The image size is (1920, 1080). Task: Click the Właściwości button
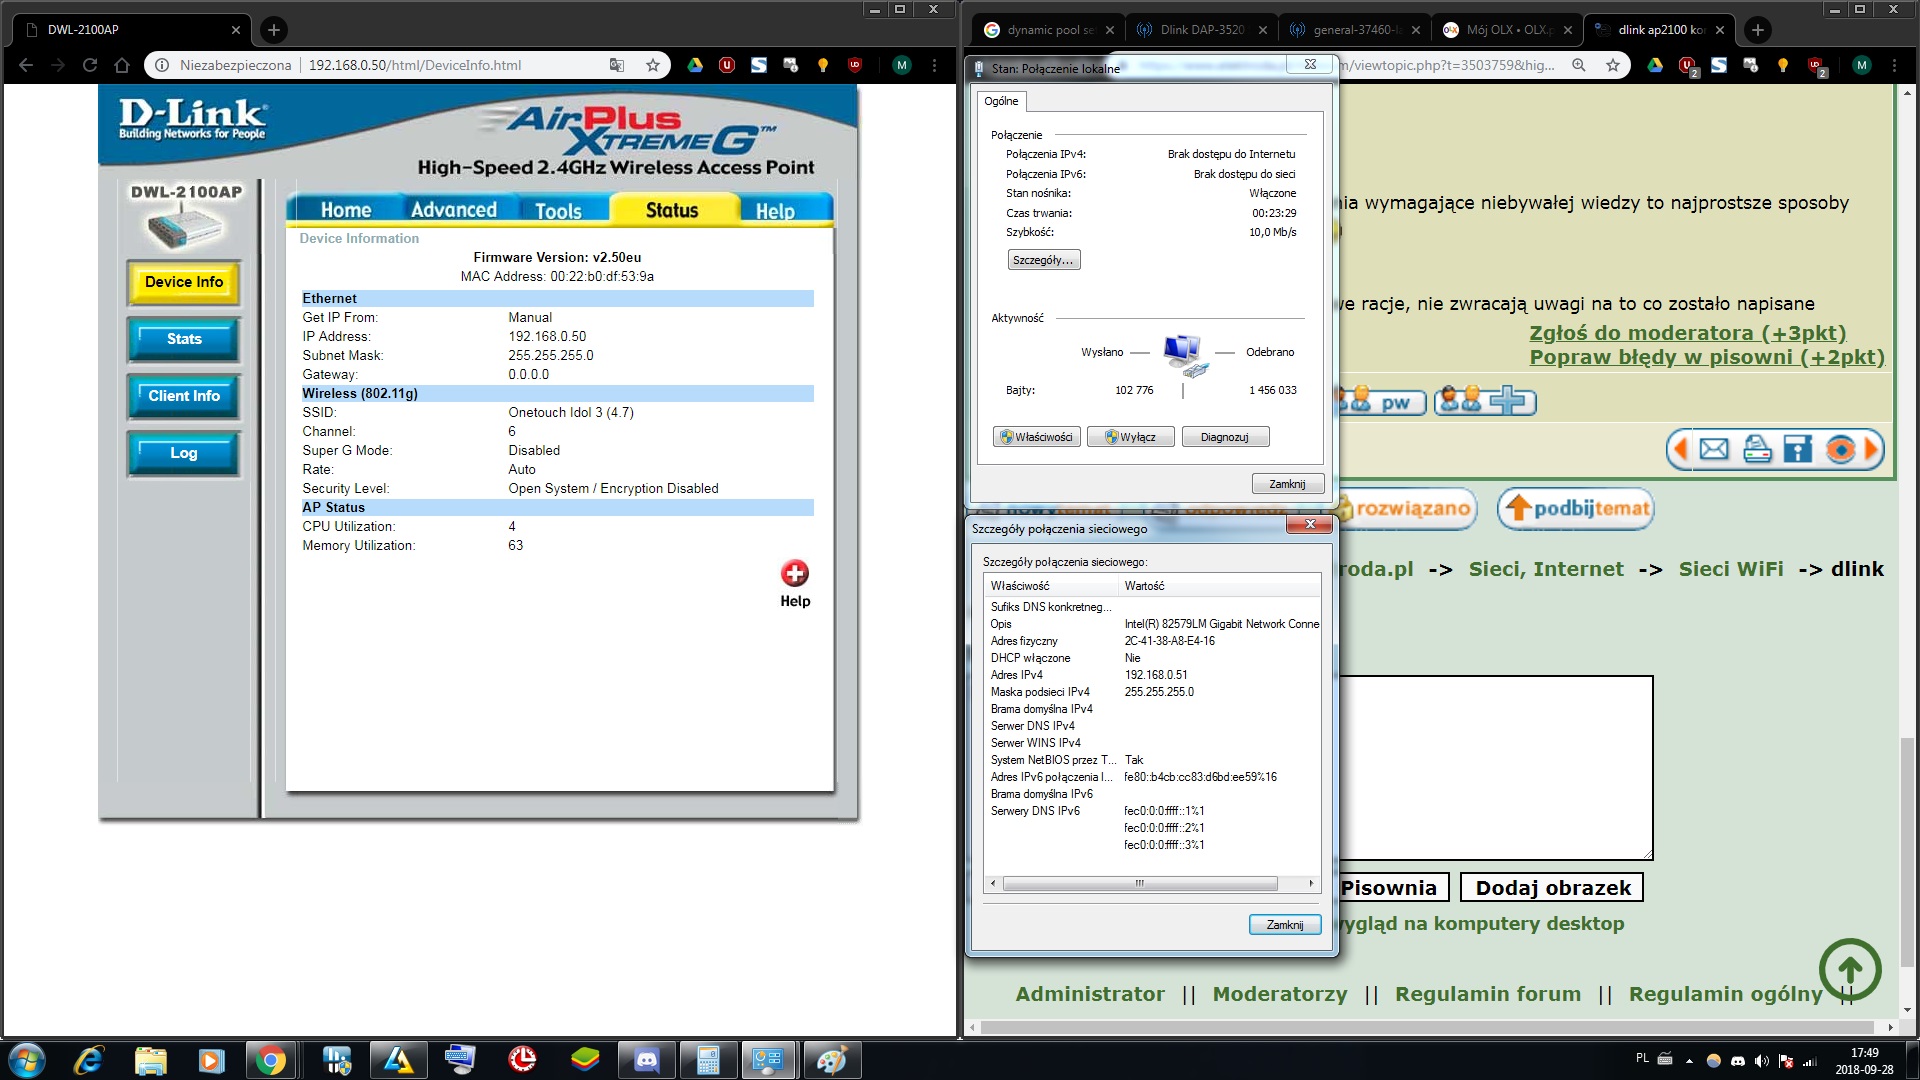coord(1036,437)
